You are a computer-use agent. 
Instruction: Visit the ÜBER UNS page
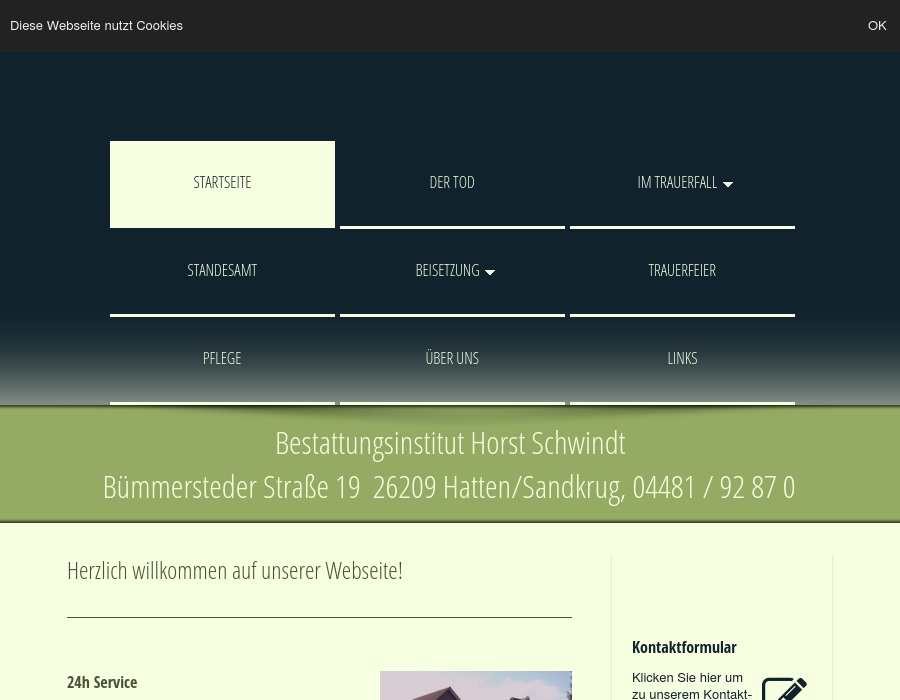(x=452, y=358)
